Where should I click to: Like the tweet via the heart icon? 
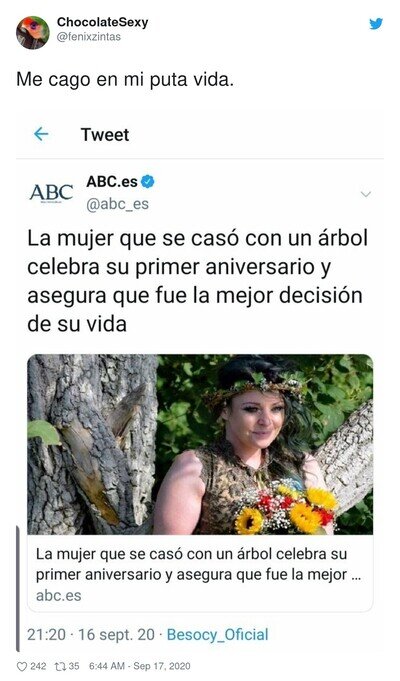tap(21, 666)
